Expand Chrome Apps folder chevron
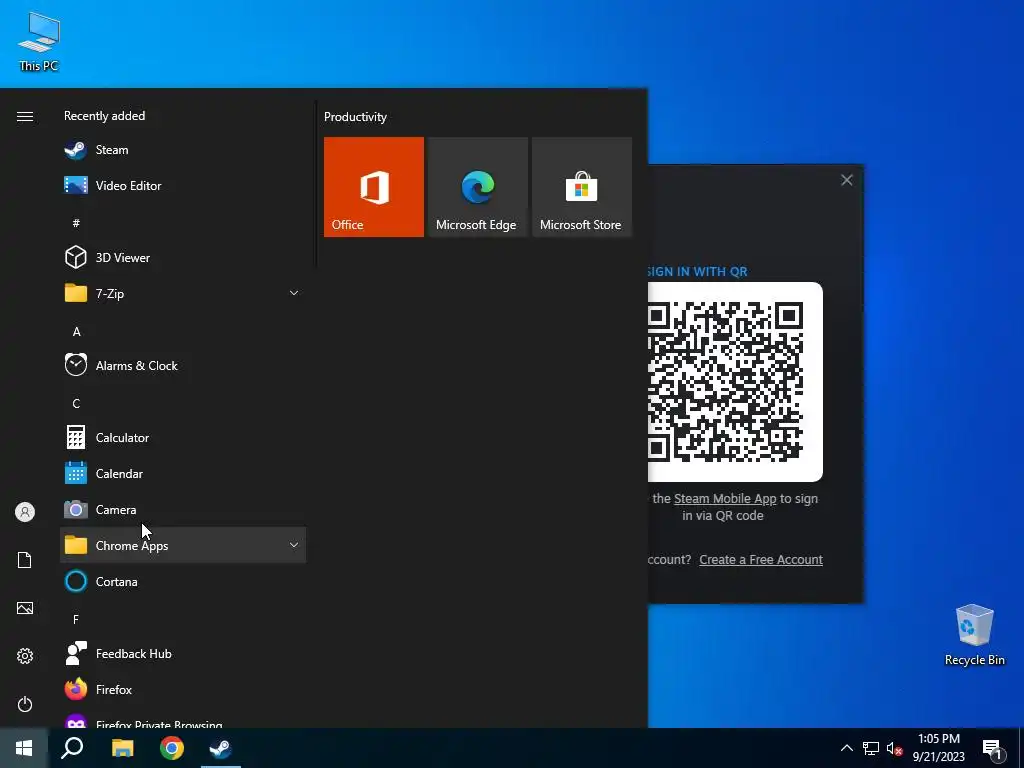The width and height of the screenshot is (1024, 768). [294, 545]
